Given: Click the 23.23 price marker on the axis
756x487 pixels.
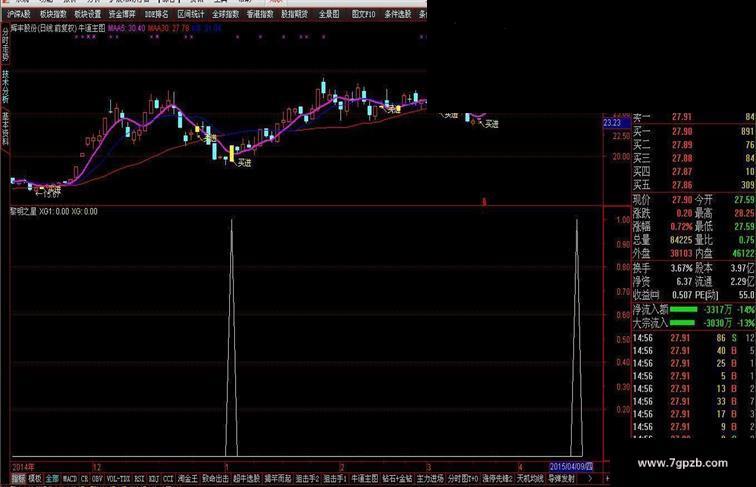Looking at the screenshot, I should pos(616,122).
